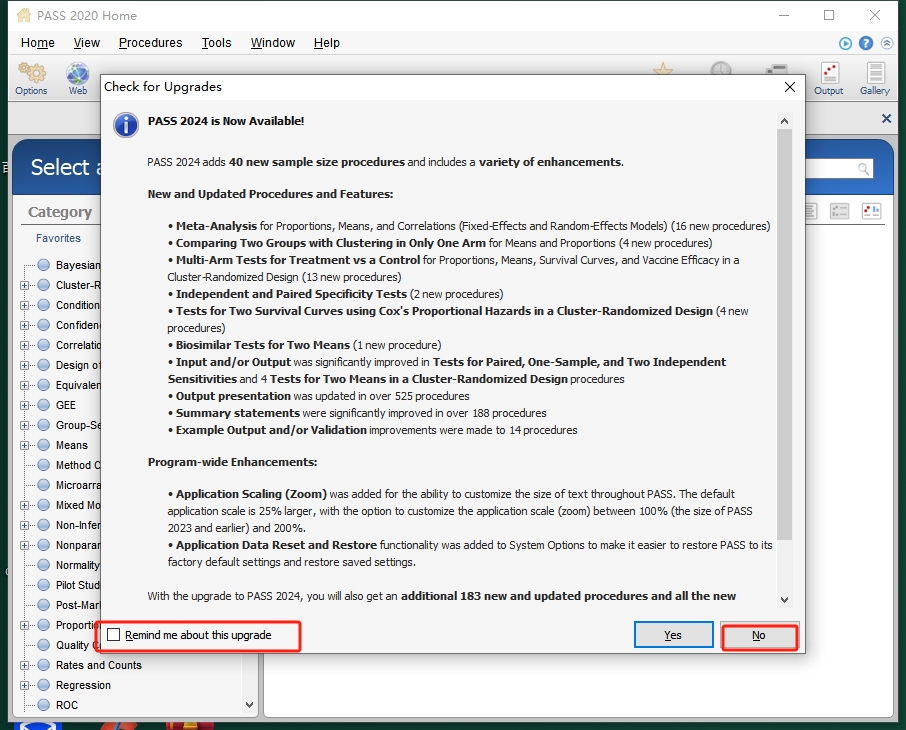906x730 pixels.
Task: Click the Rates and Counts circle icon
Action: point(43,665)
